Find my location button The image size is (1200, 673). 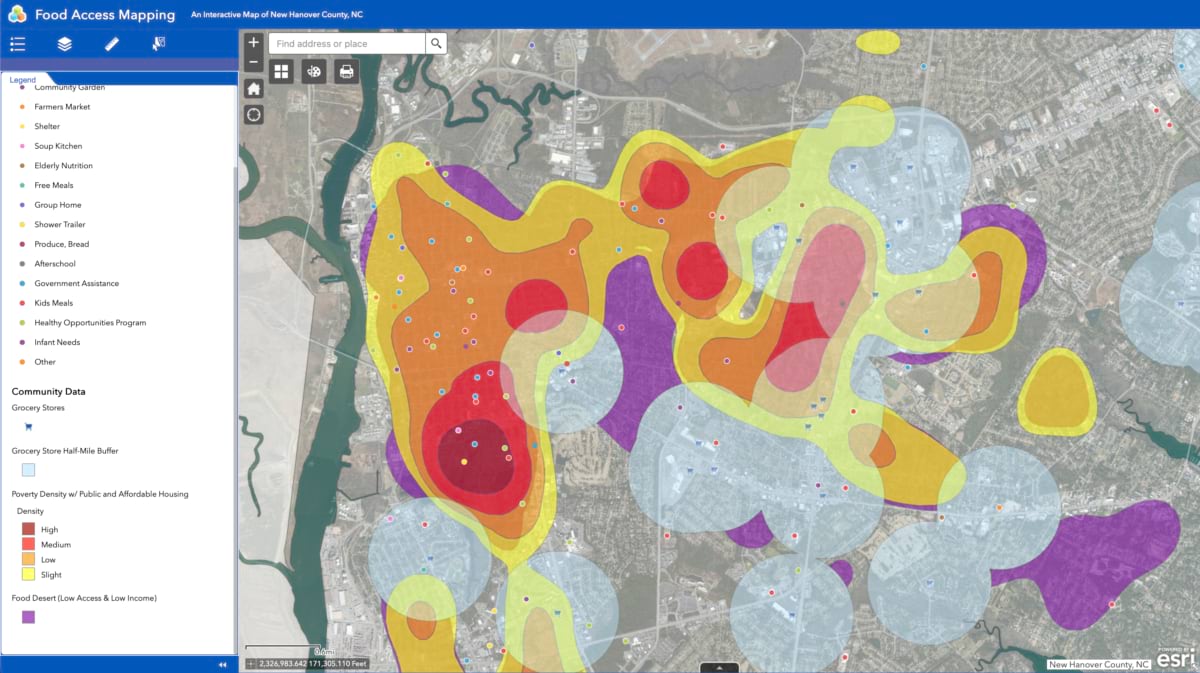[253, 114]
